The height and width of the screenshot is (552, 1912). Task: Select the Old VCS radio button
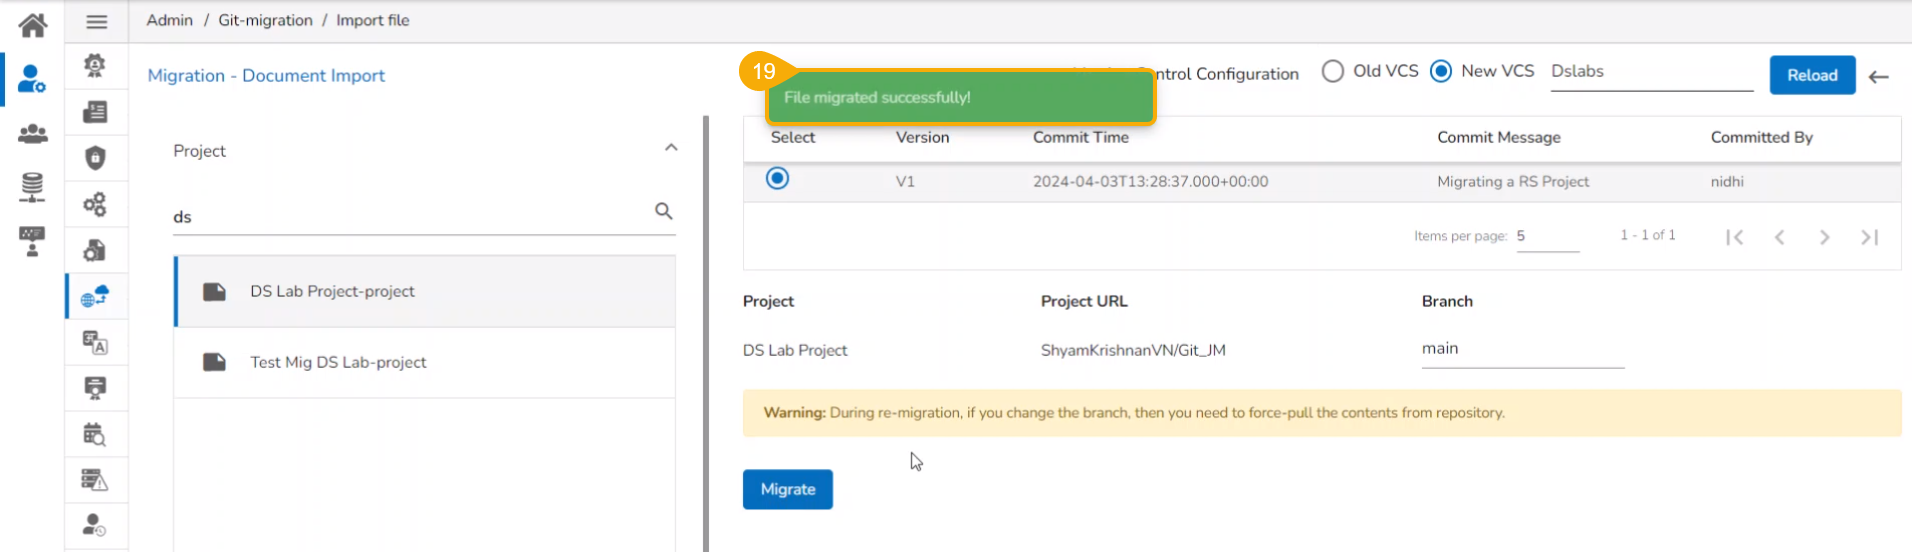(x=1332, y=71)
